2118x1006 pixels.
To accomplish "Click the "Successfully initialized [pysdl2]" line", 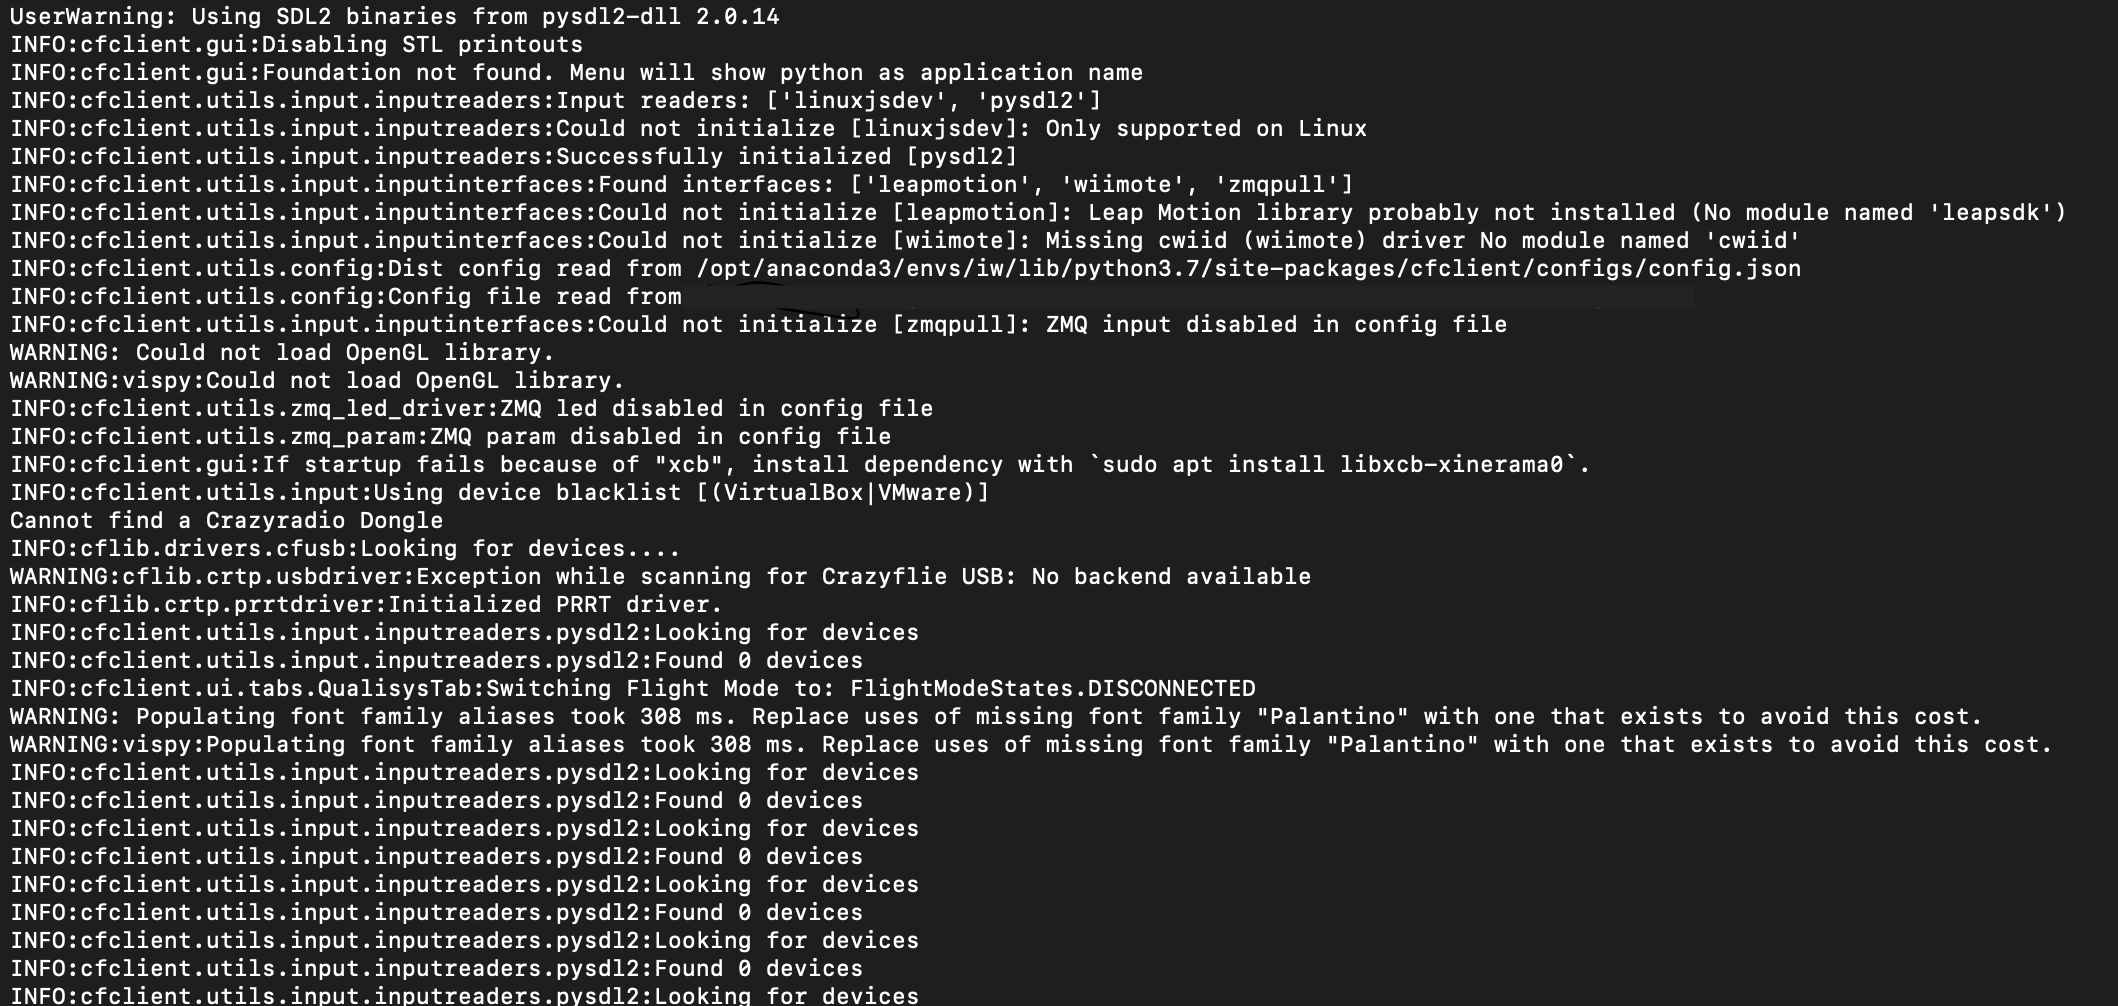I will 513,157.
